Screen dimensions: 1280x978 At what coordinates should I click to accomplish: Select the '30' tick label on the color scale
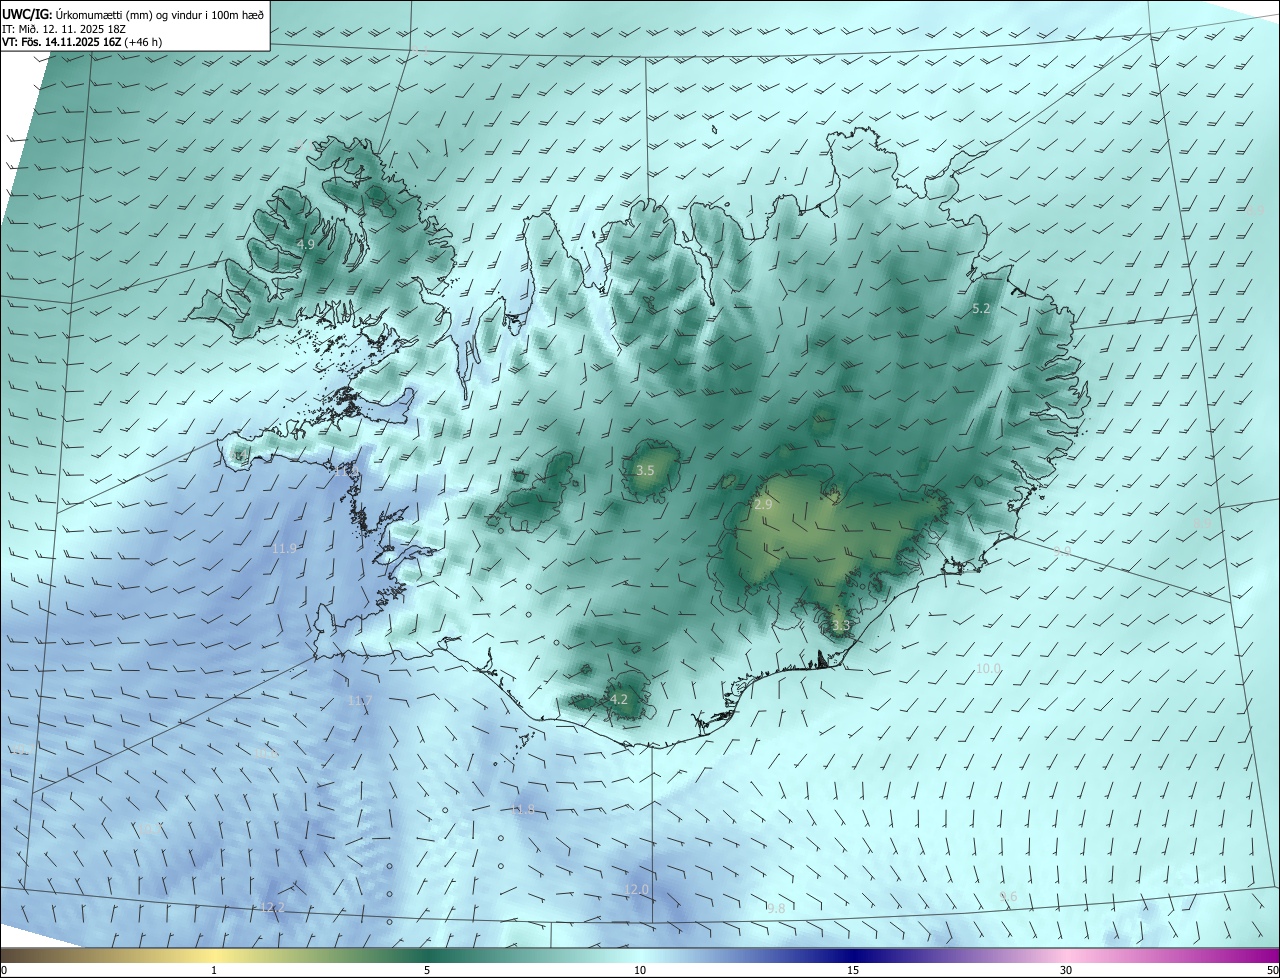point(1066,970)
